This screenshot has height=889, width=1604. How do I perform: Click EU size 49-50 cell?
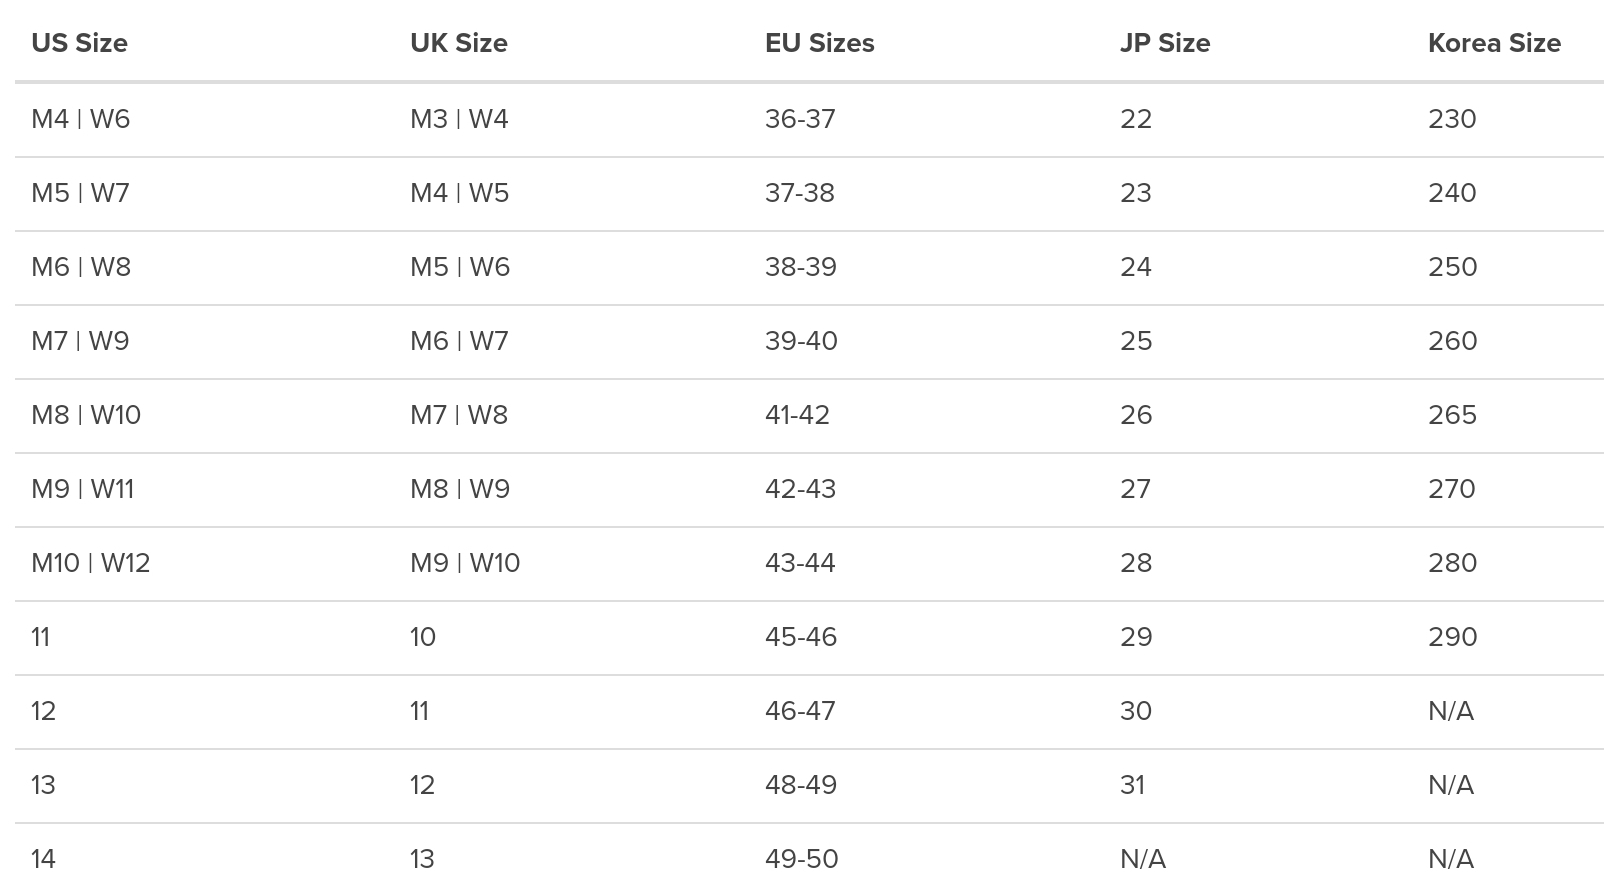[x=802, y=859]
